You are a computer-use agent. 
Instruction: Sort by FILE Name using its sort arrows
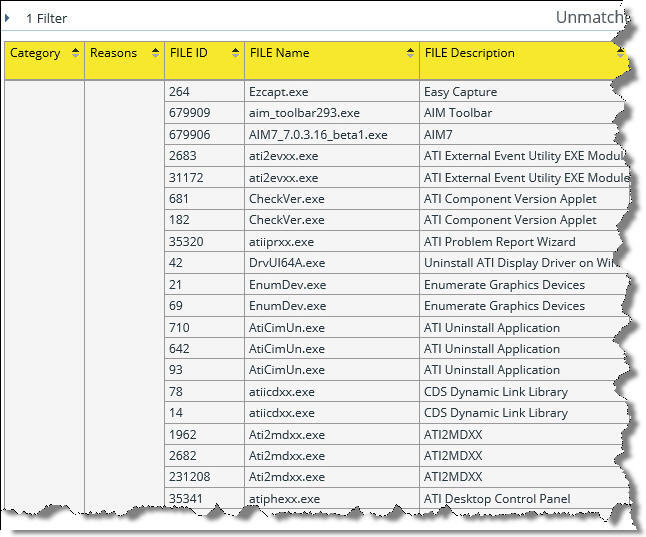click(x=410, y=53)
